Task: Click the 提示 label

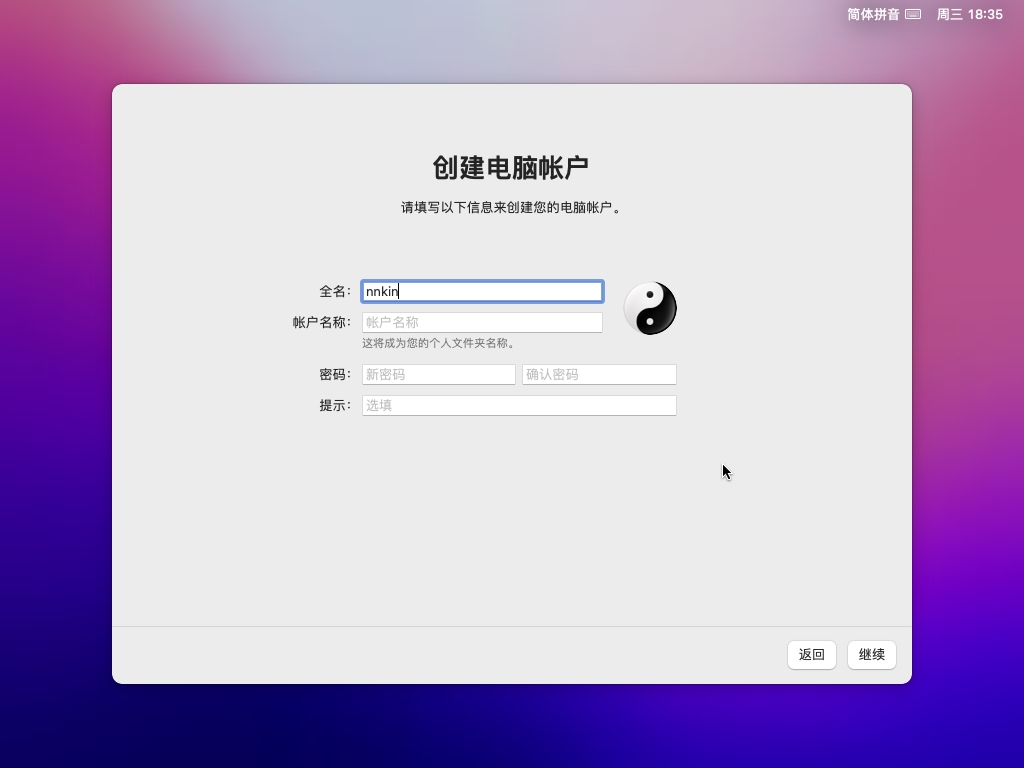Action: (334, 405)
